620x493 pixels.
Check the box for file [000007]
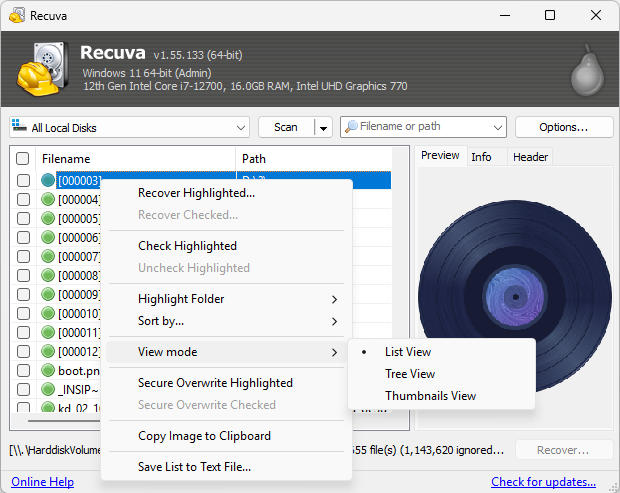23,257
